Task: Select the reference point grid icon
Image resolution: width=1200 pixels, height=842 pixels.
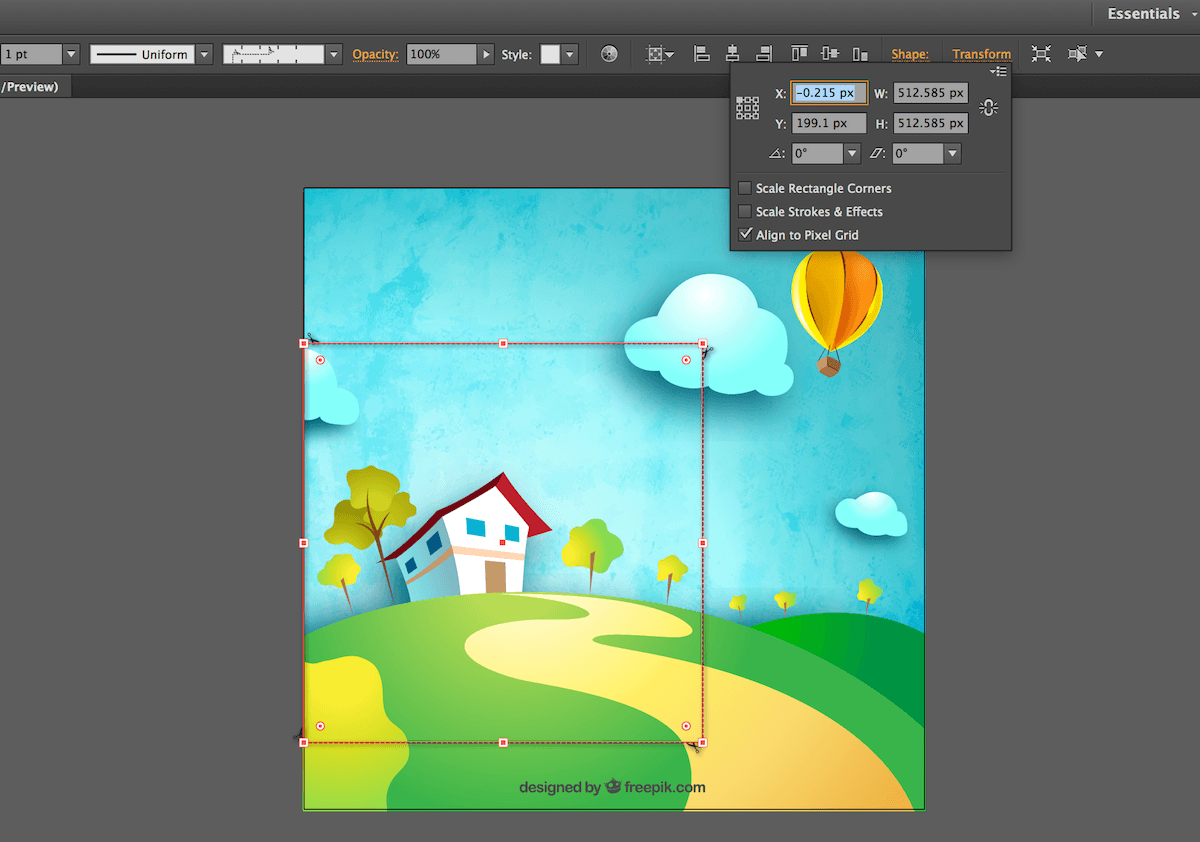Action: [748, 108]
